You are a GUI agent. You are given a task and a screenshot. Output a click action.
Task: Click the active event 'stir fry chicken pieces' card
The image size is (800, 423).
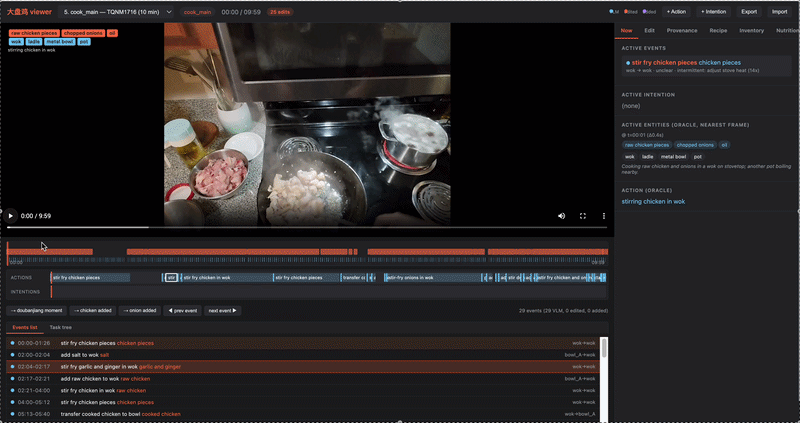coord(706,66)
